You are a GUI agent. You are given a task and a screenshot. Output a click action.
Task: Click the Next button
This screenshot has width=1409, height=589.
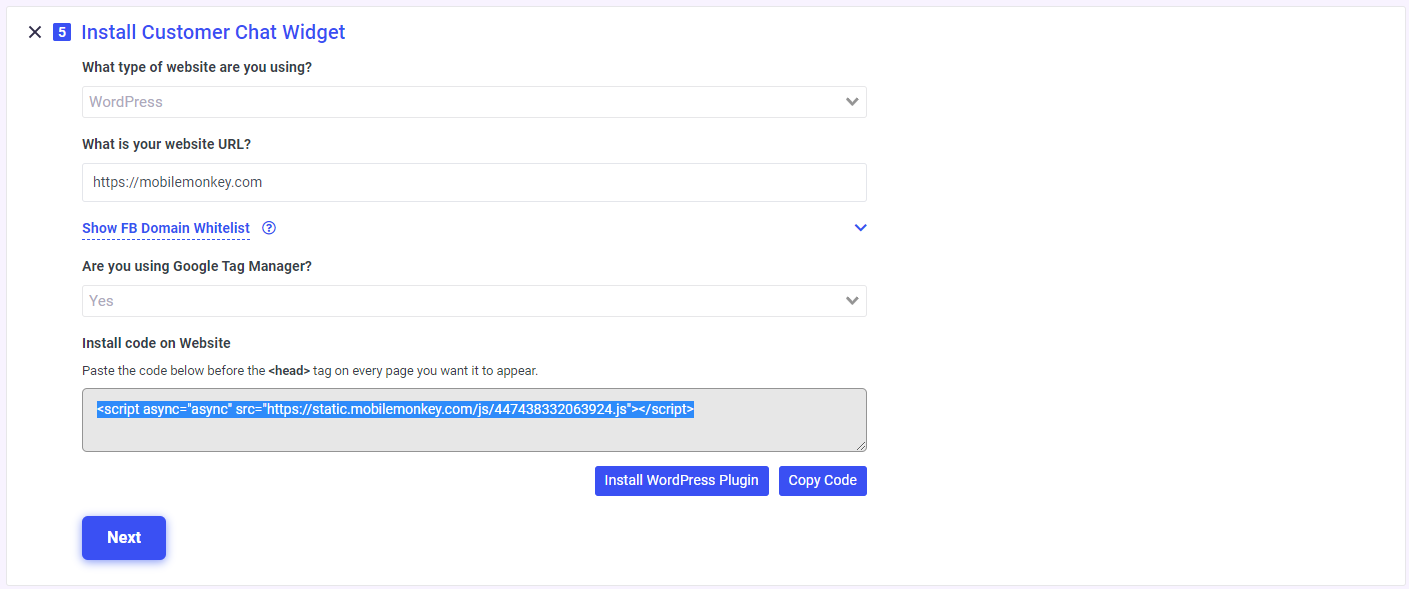pyautogui.click(x=123, y=537)
